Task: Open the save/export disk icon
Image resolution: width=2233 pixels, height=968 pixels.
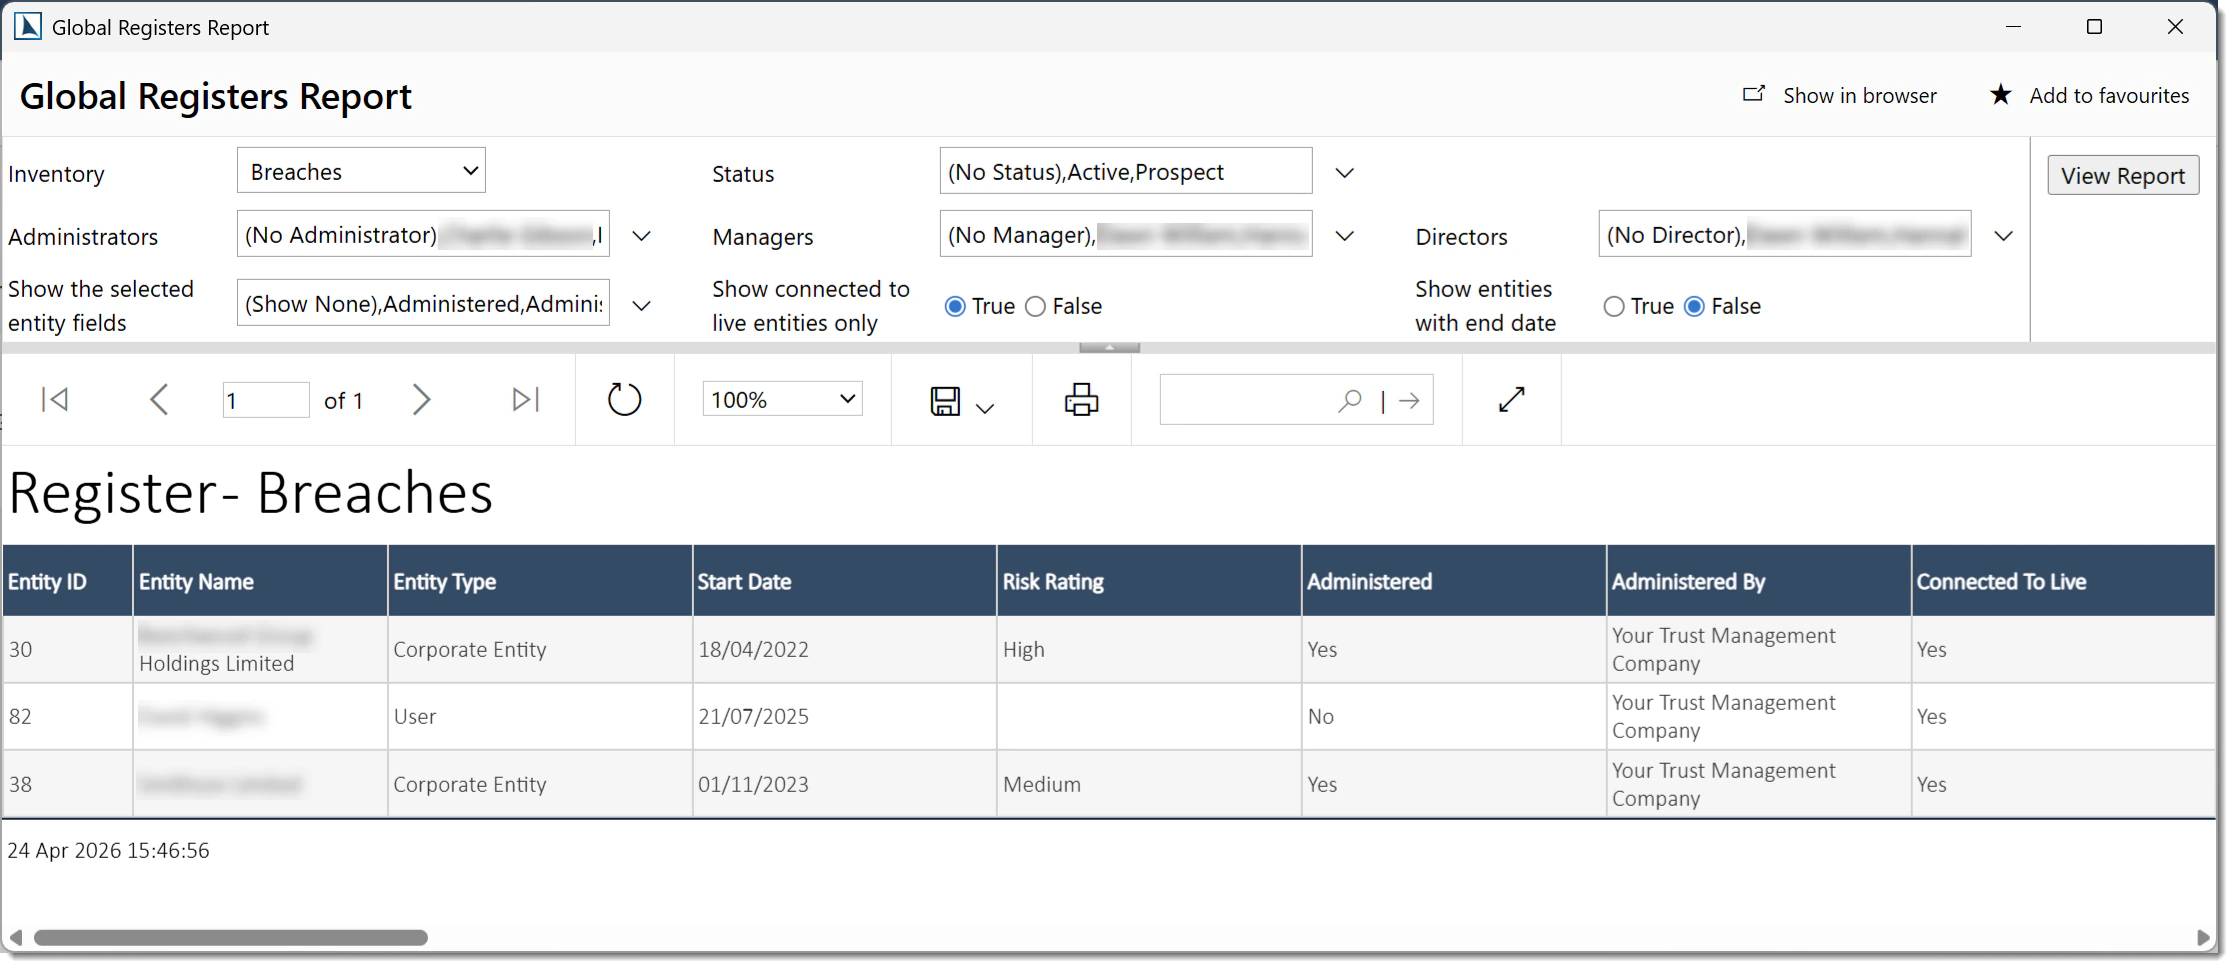Action: click(x=945, y=401)
